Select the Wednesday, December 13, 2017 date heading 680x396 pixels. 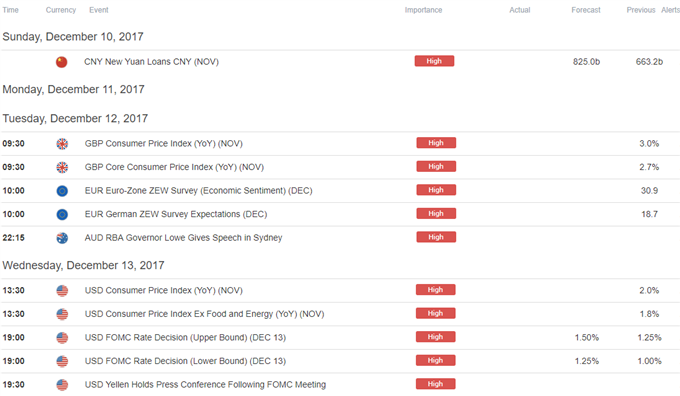point(83,265)
